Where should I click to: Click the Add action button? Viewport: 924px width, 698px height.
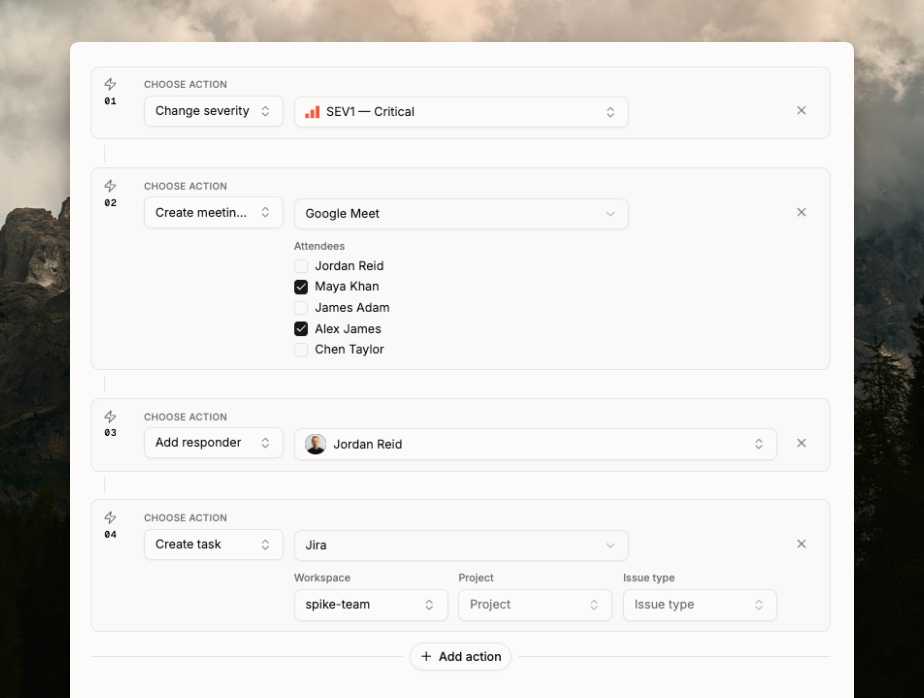pos(460,656)
